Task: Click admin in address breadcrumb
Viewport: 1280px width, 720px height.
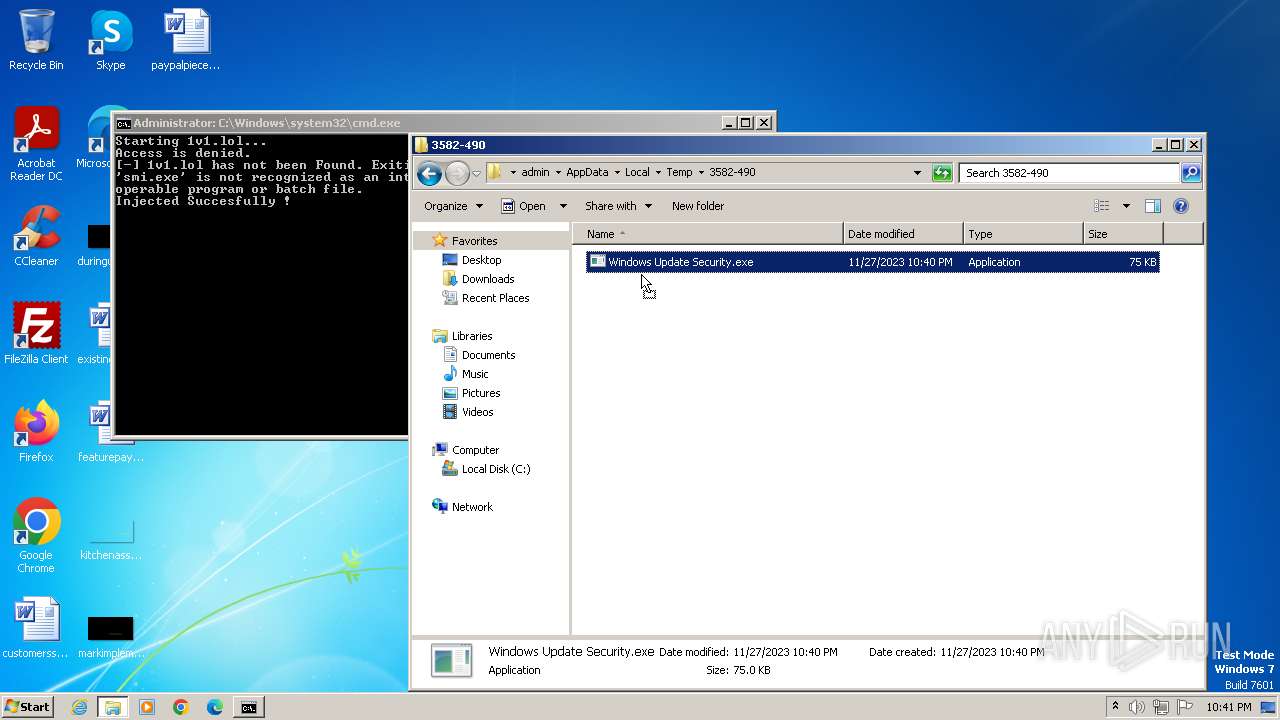Action: click(535, 172)
